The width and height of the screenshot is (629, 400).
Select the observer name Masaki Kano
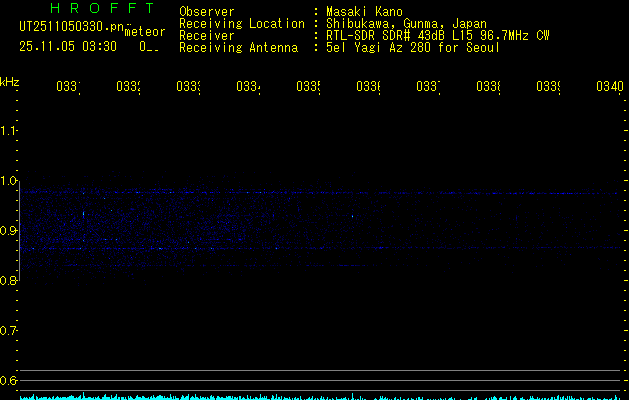366,12
